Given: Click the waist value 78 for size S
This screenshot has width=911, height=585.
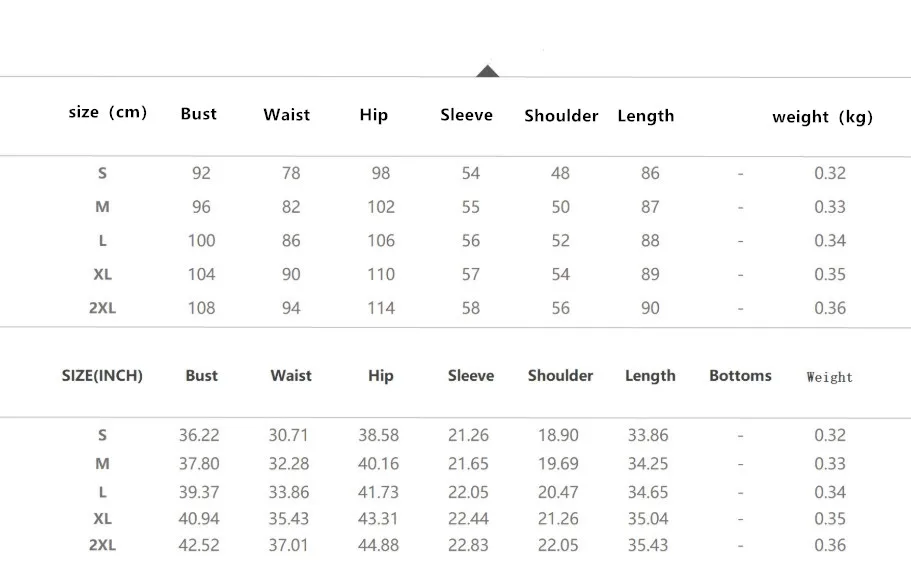Looking at the screenshot, I should pos(291,173).
